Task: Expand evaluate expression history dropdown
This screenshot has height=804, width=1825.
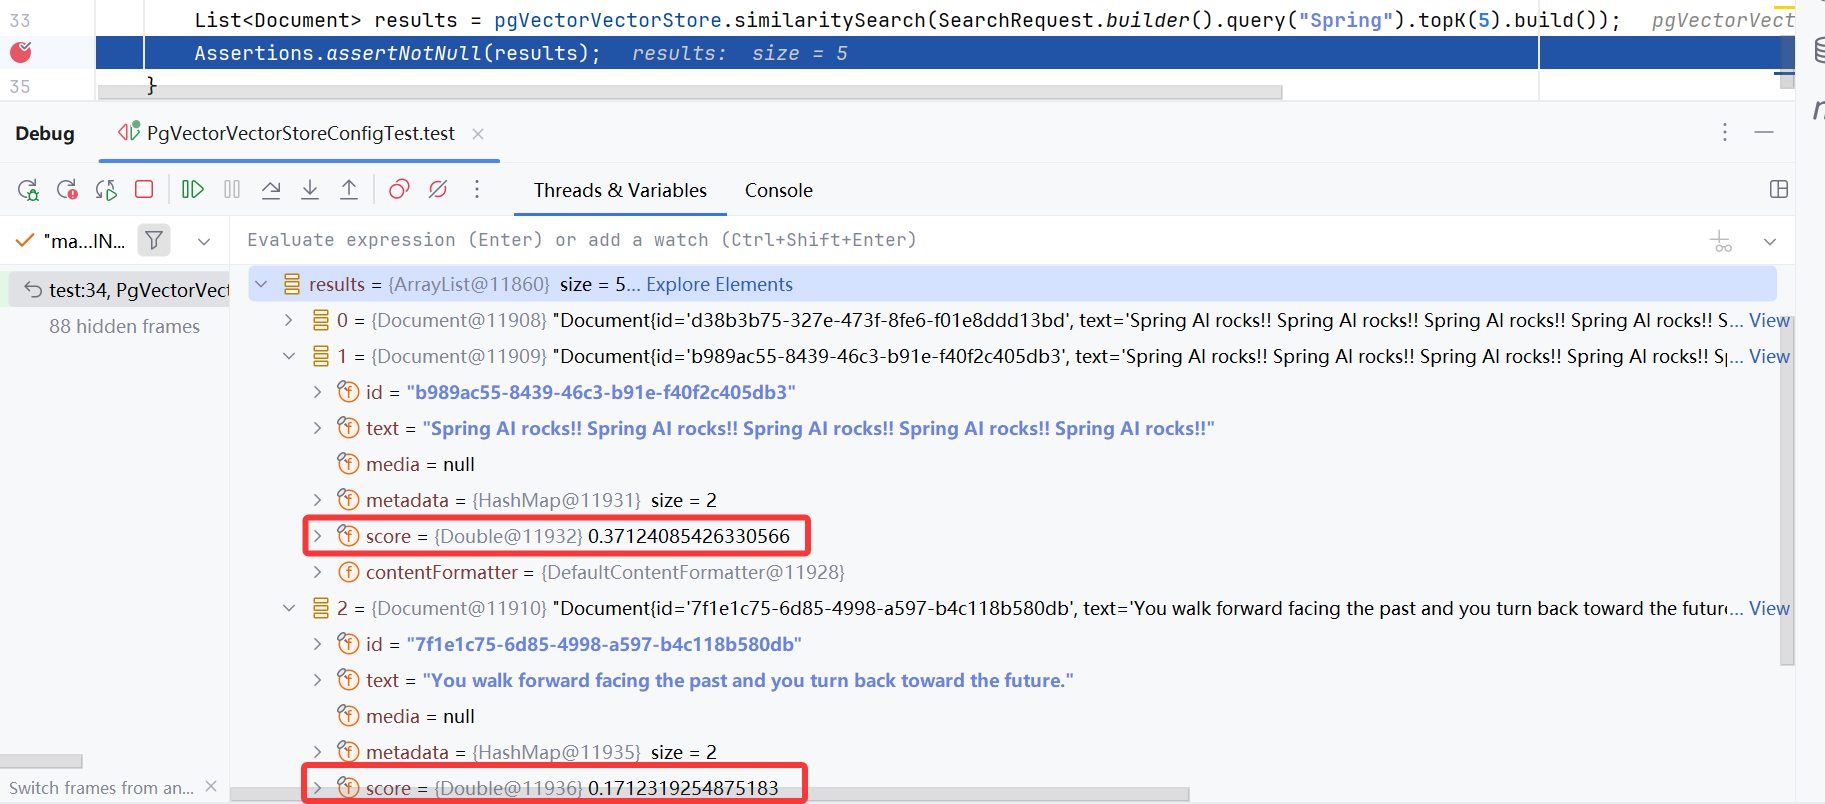Action: tap(1770, 241)
